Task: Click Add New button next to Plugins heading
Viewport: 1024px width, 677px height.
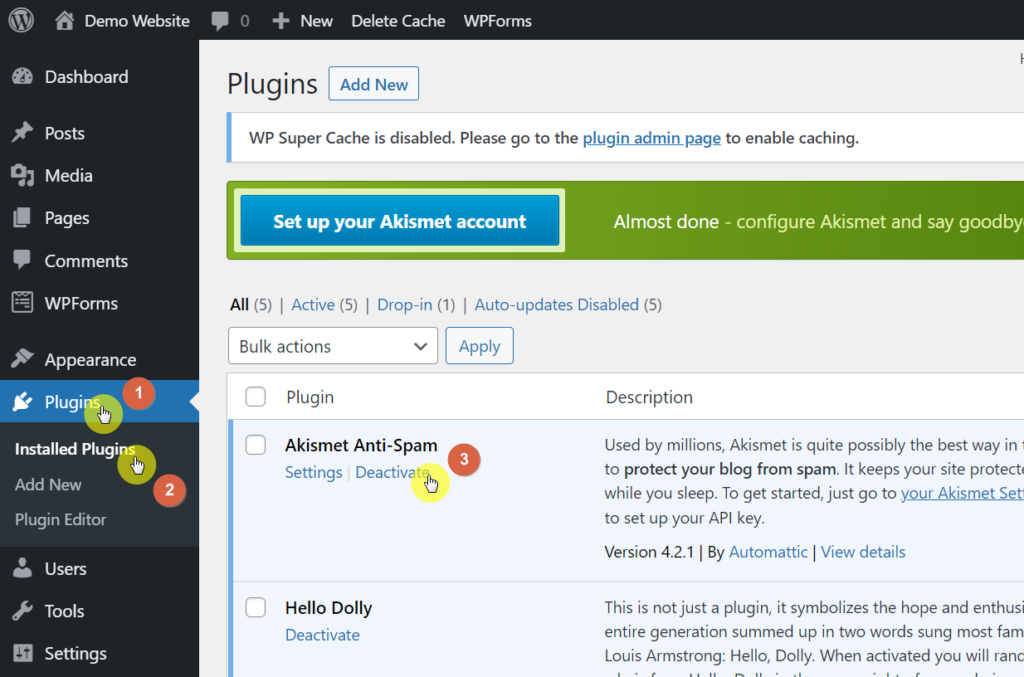Action: pos(374,84)
